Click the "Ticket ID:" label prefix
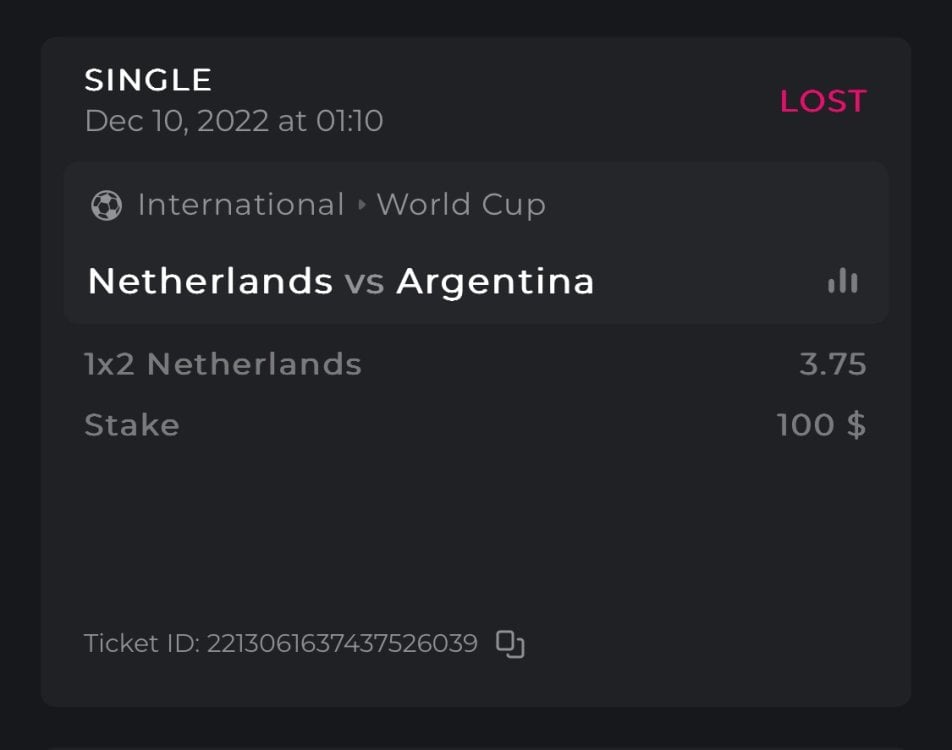Screen dimensions: 952x750 click(x=141, y=643)
